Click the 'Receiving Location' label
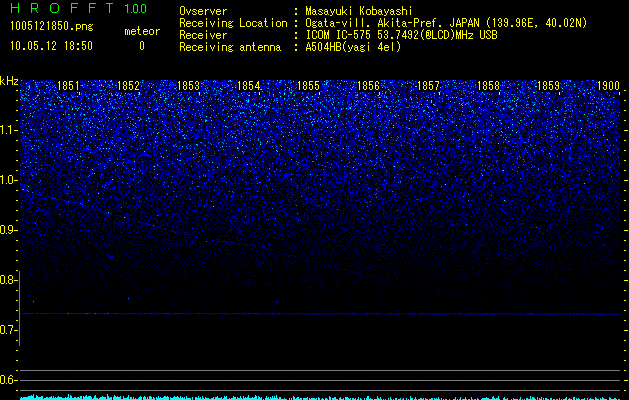629x400 pixels. point(233,23)
